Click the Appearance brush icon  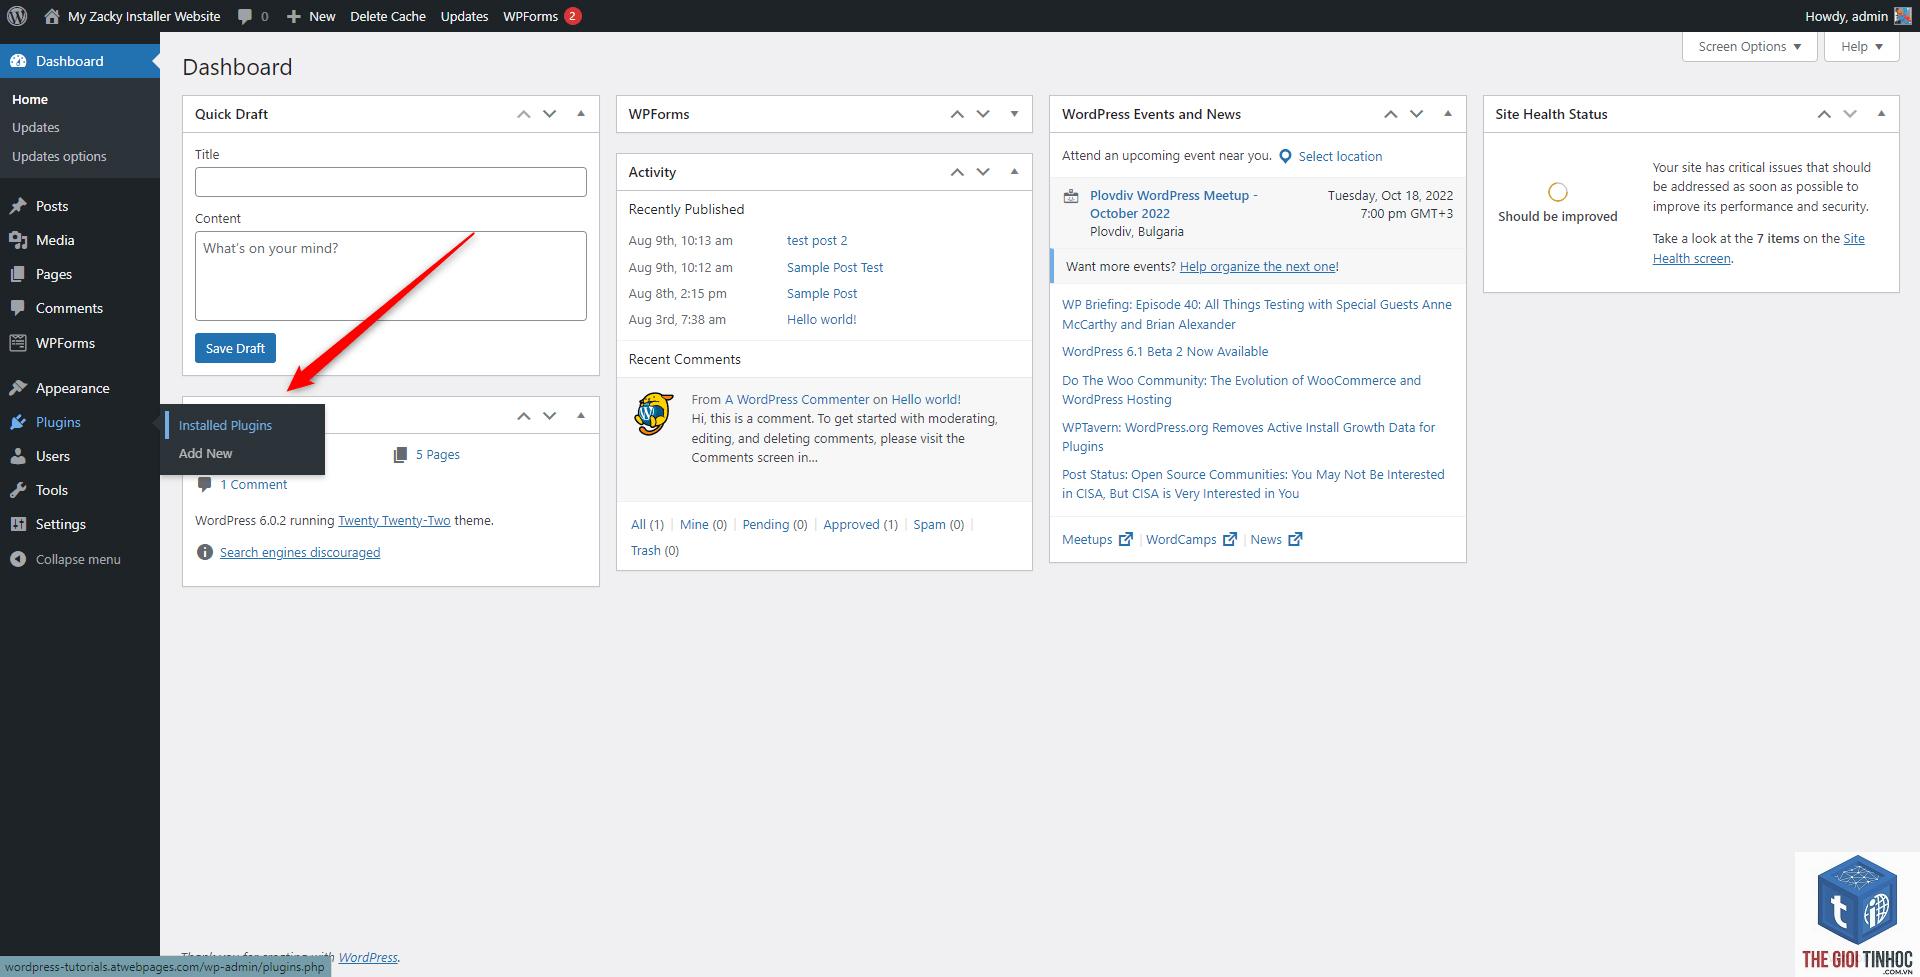tap(18, 388)
